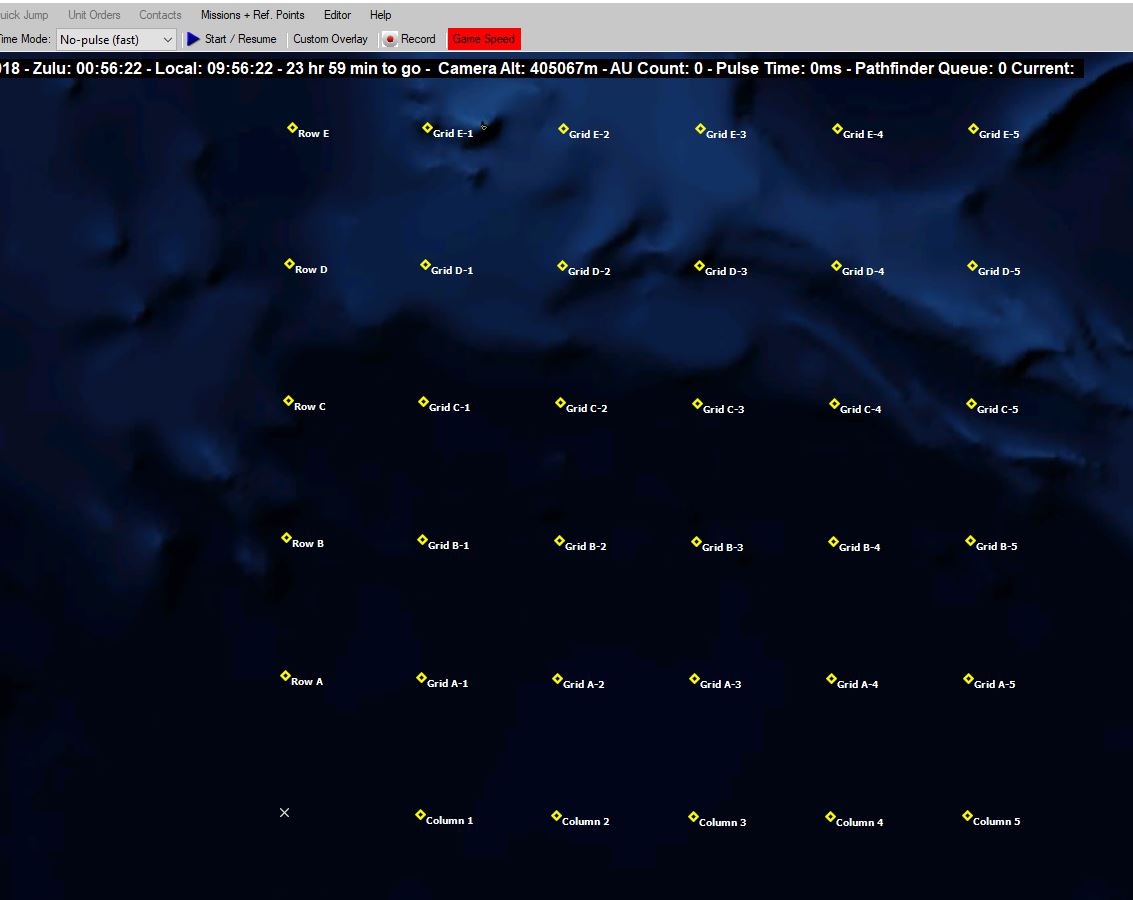Open the Missions + Ref. Points menu
Image resolution: width=1133 pixels, height=900 pixels.
pos(252,14)
